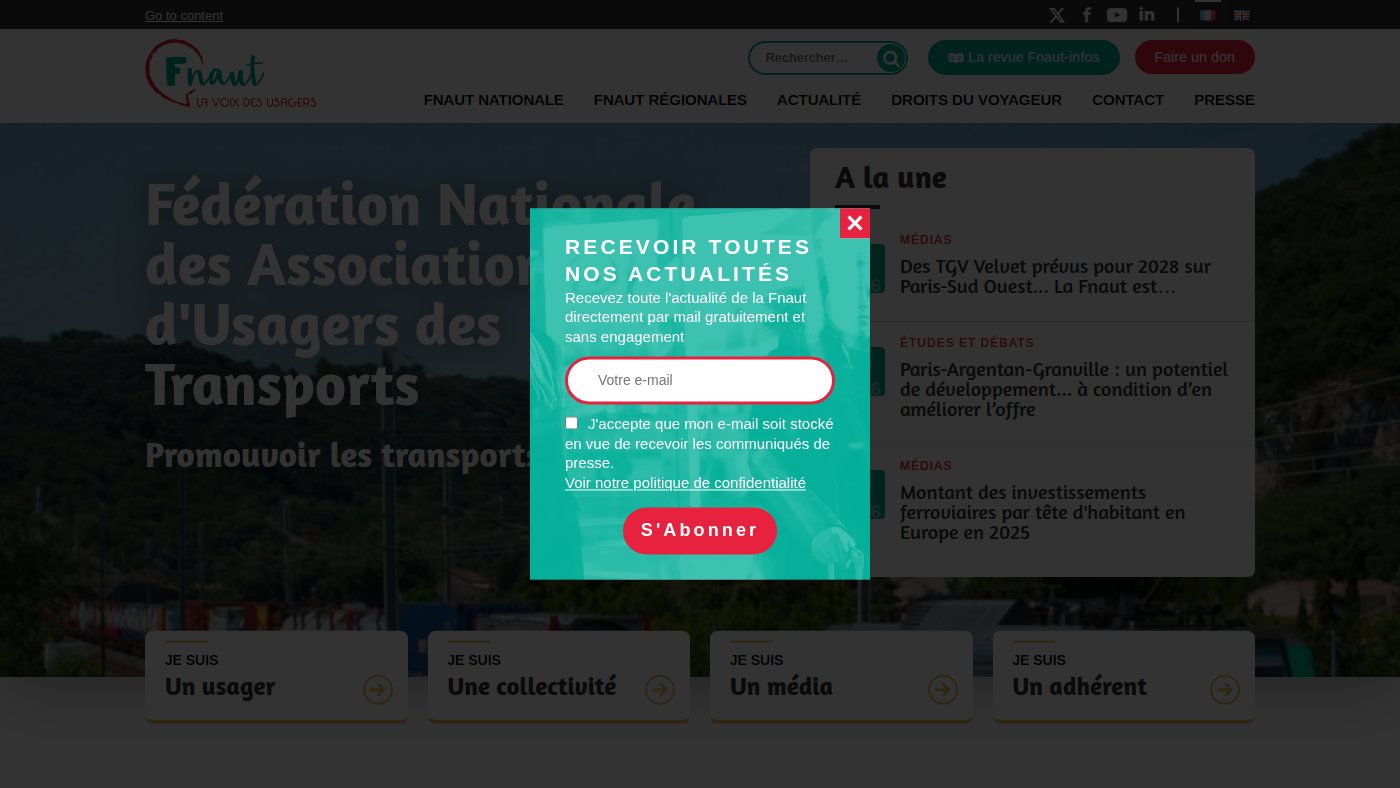This screenshot has width=1400, height=788.
Task: Click the Recevoir toutes nos actualités popup heading
Action: coord(688,260)
